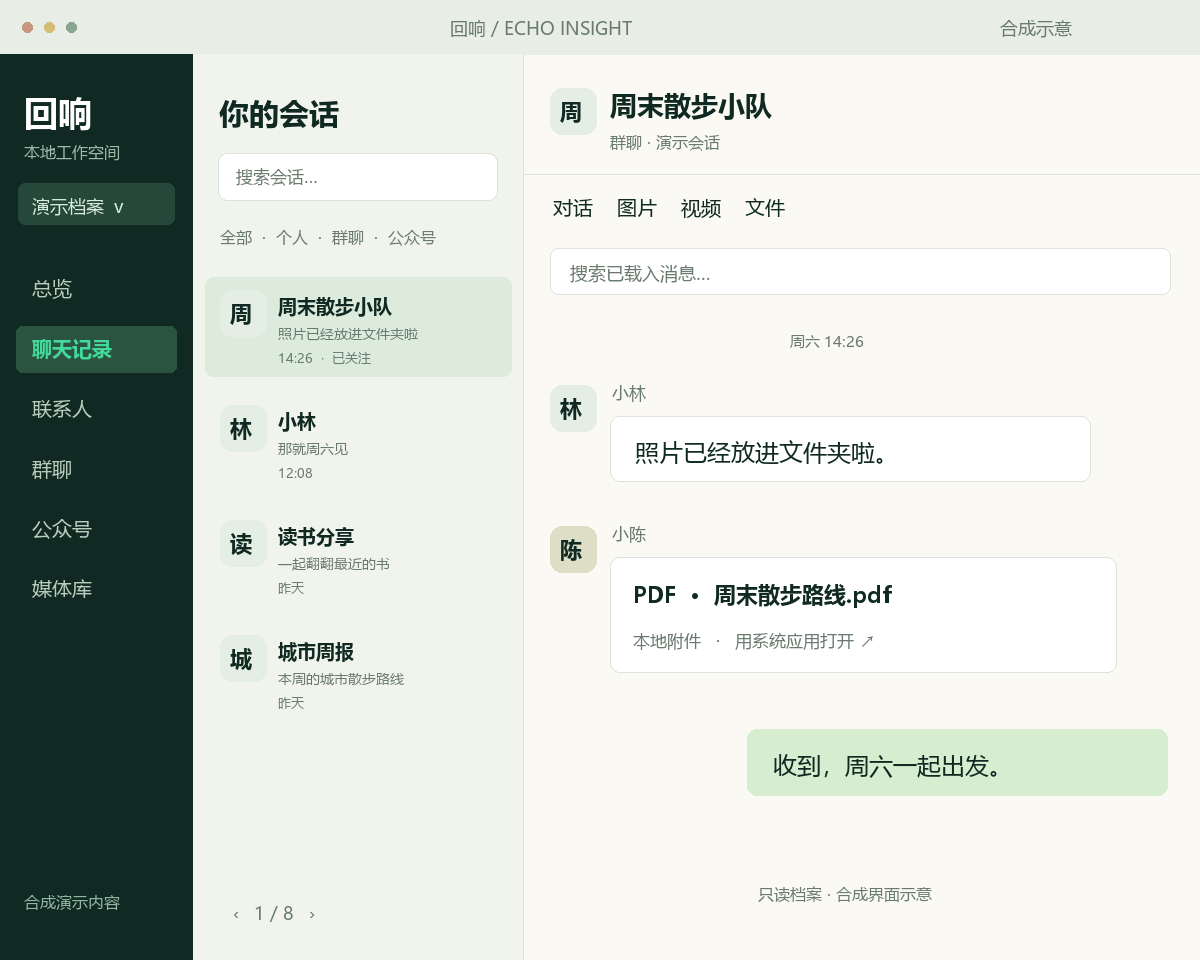
Task: Click the chat header avatar 周
Action: pos(573,111)
